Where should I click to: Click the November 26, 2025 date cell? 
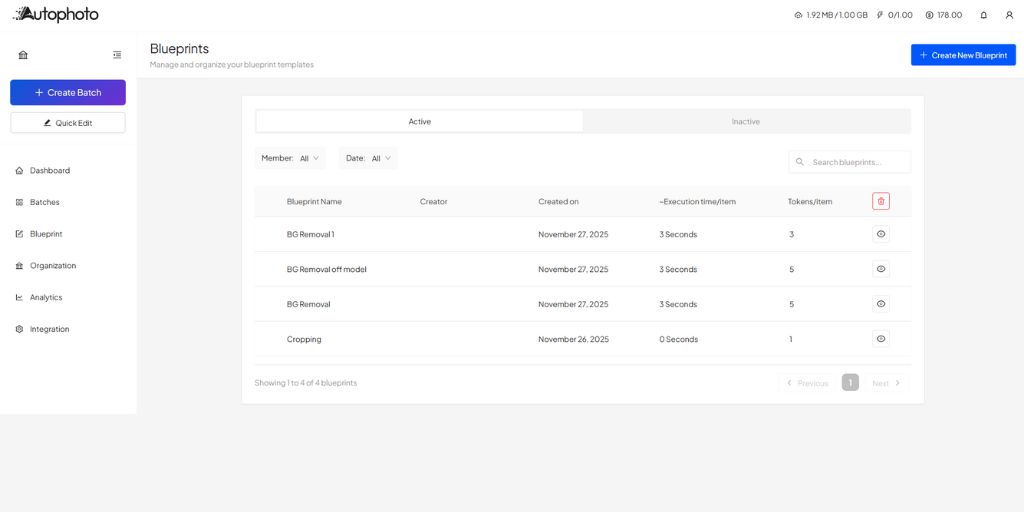(x=573, y=340)
